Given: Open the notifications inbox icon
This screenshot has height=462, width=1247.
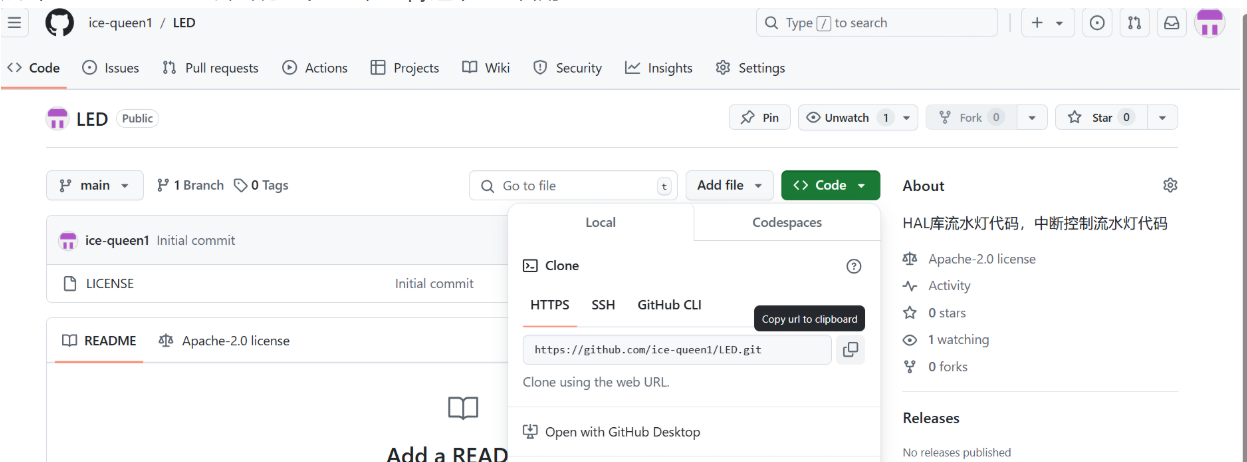Looking at the screenshot, I should pos(1171,23).
